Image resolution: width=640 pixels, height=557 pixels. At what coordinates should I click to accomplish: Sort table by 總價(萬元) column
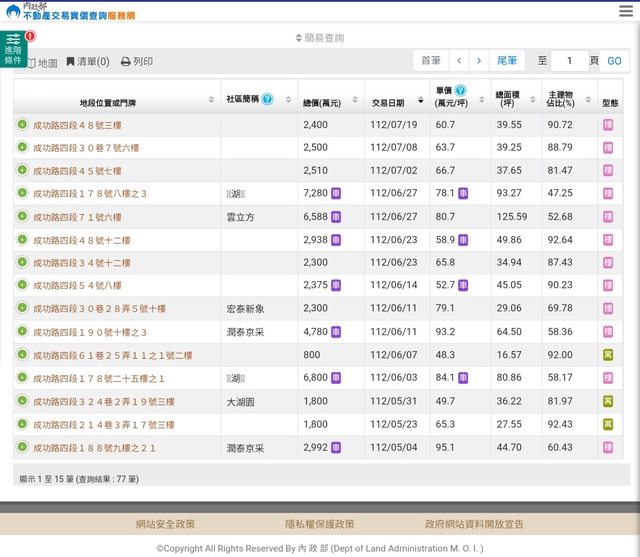pyautogui.click(x=322, y=102)
